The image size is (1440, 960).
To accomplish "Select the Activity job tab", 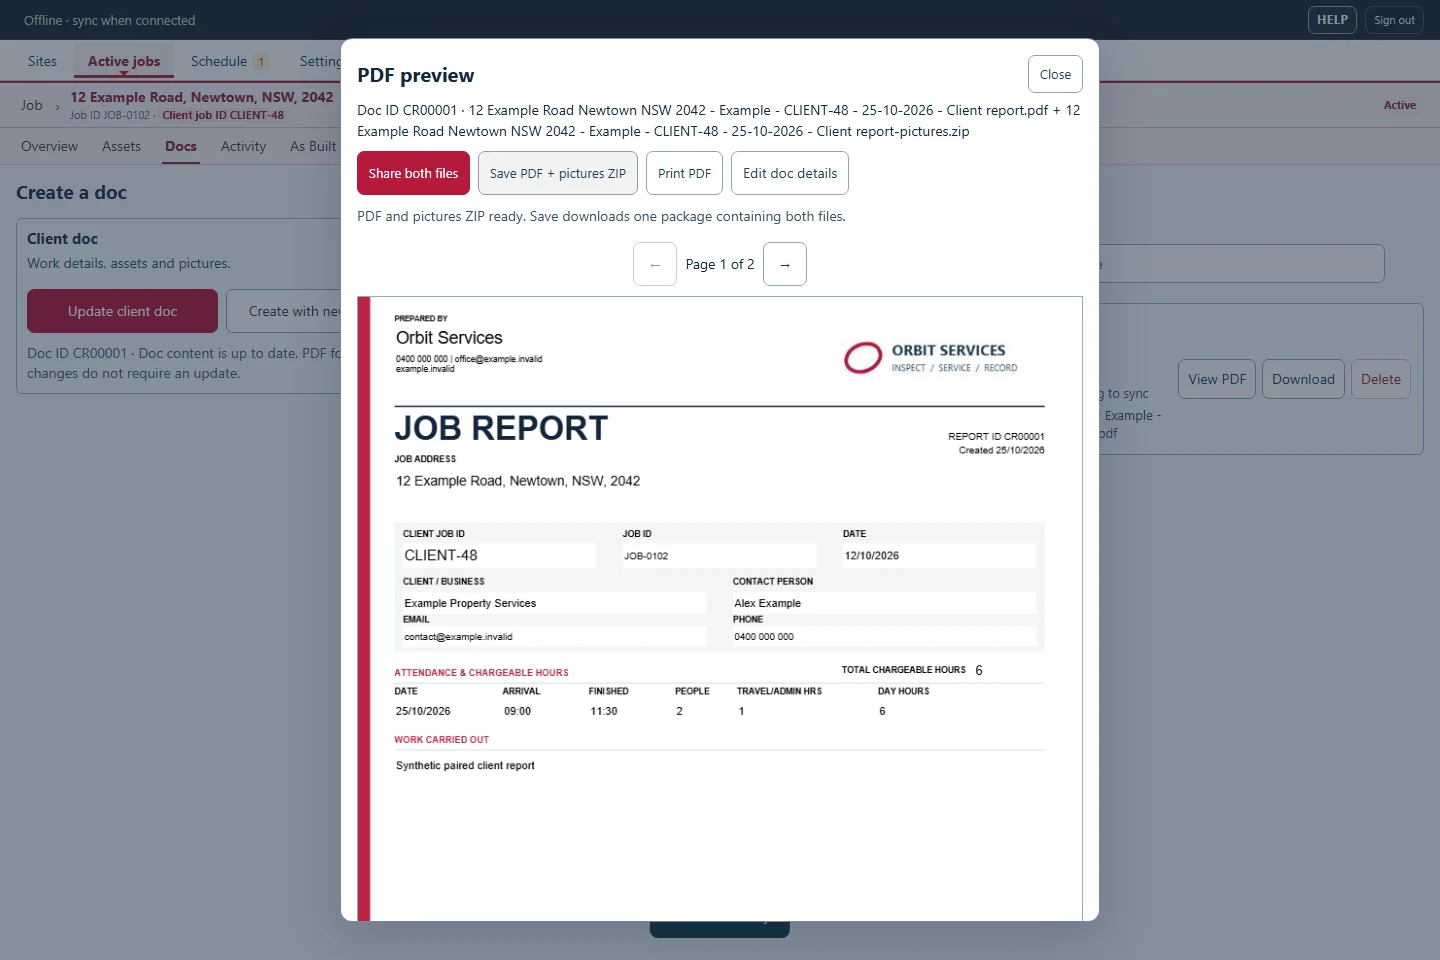I will tap(243, 146).
